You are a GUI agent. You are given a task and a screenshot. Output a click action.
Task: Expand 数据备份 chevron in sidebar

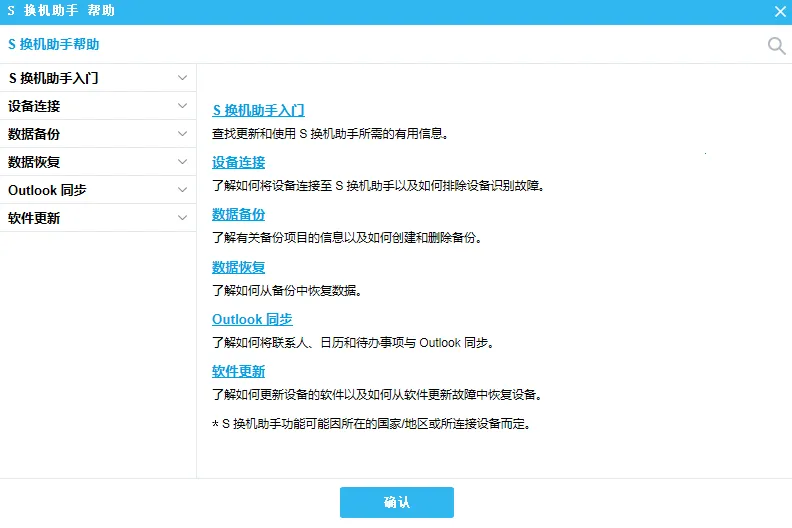182,134
